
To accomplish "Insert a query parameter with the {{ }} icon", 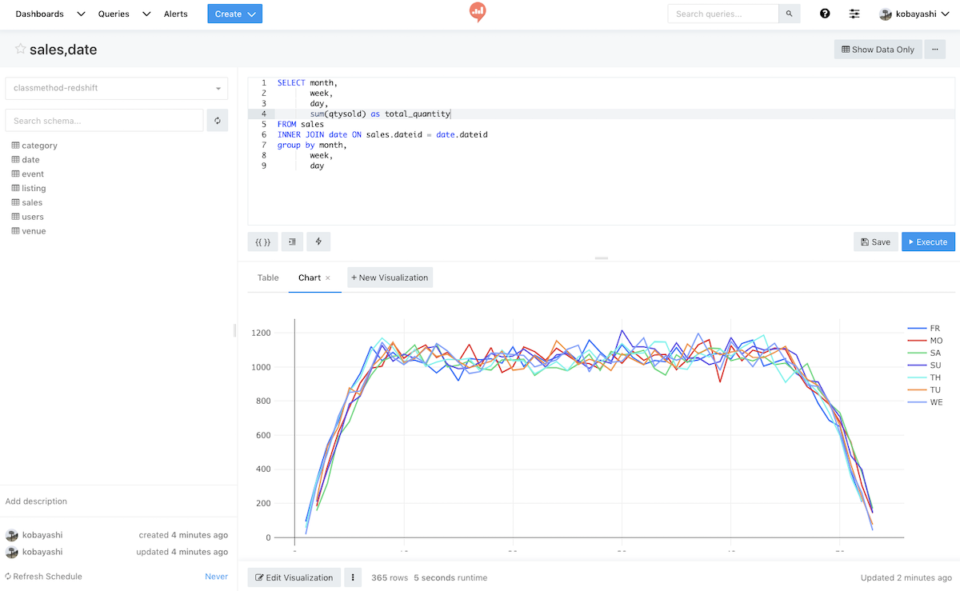I will click(261, 241).
